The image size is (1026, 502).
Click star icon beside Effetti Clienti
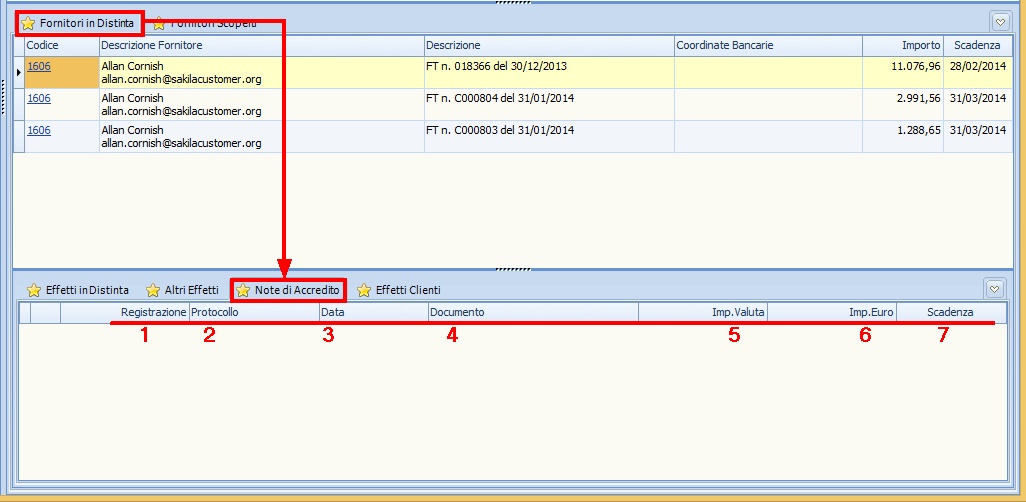pyautogui.click(x=364, y=290)
